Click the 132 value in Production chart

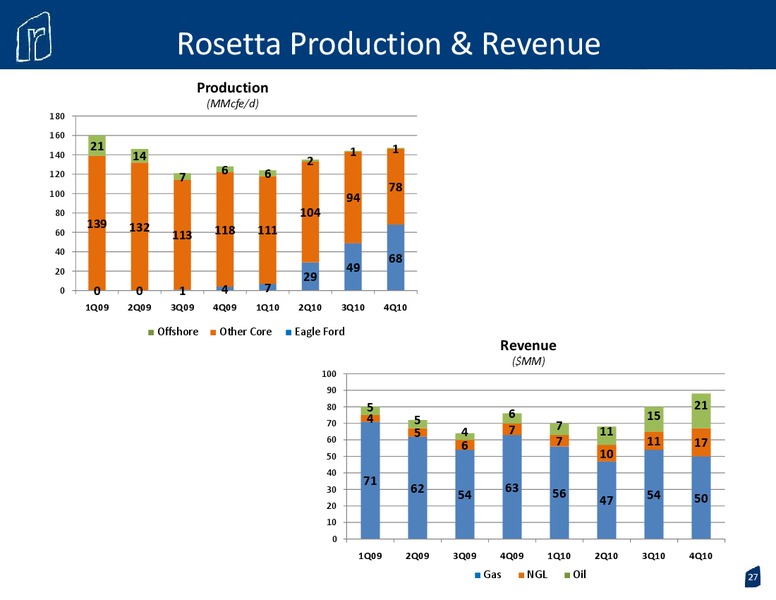139,227
